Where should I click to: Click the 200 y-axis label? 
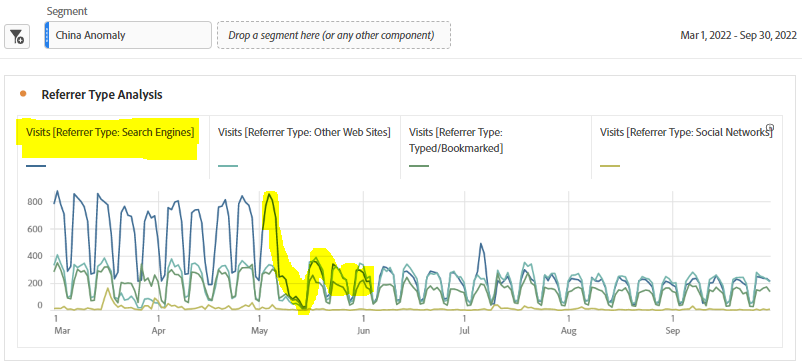pos(34,283)
